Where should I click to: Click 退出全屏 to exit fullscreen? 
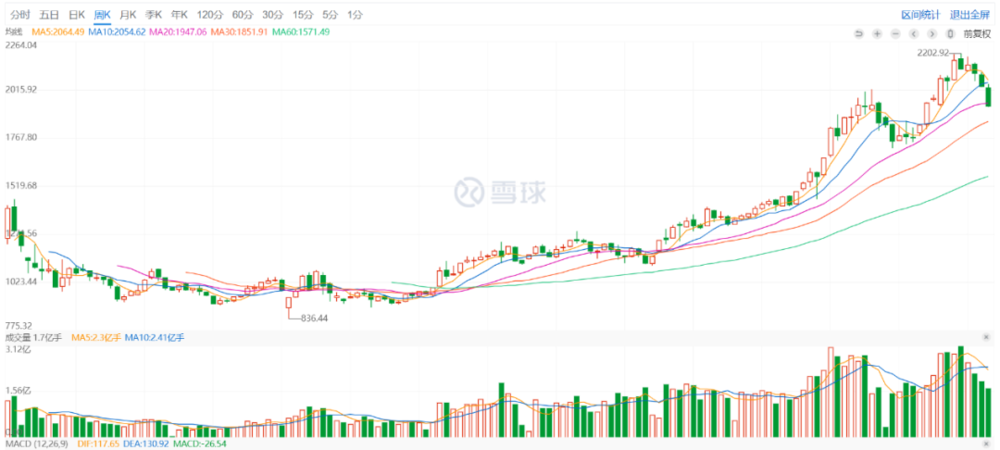969,14
